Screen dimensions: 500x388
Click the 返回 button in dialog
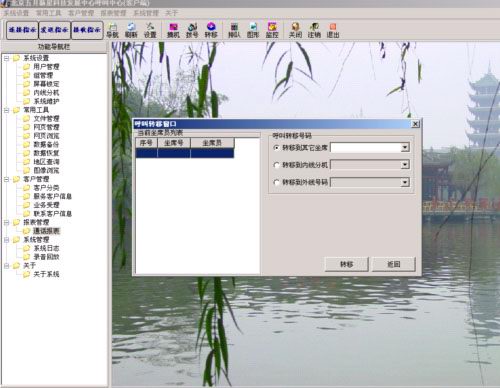(x=394, y=264)
